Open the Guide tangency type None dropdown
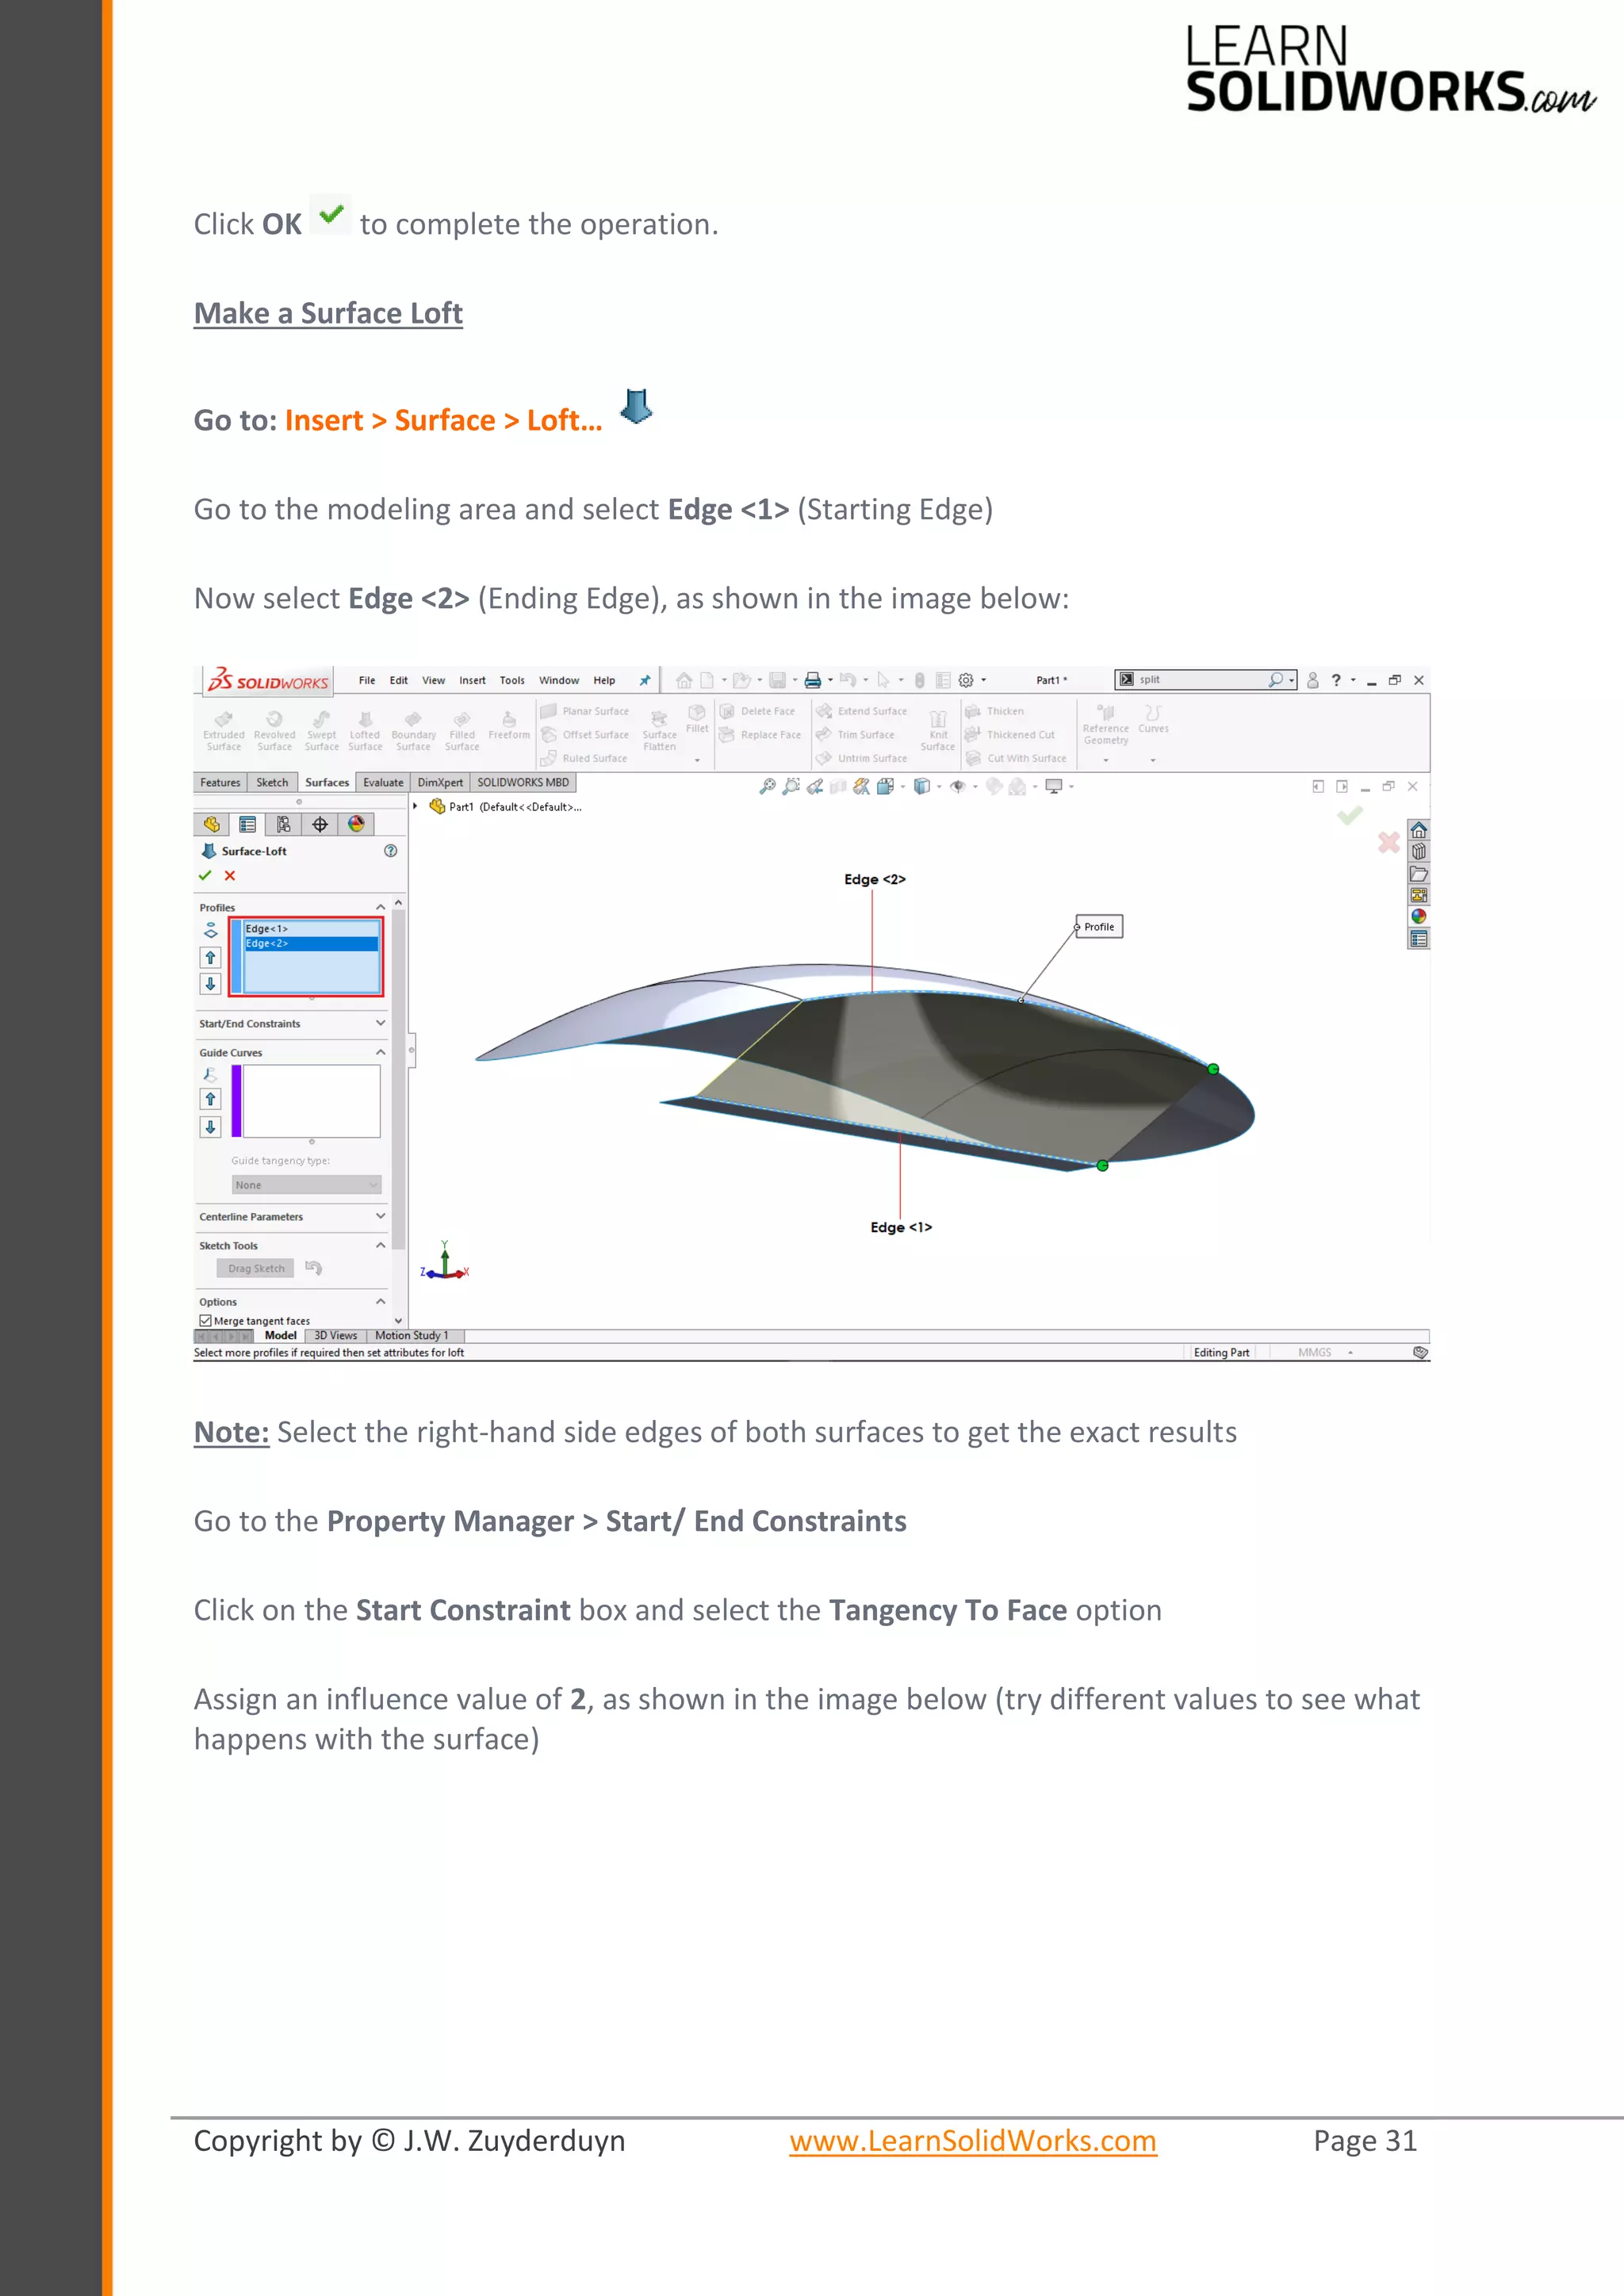 (x=306, y=1185)
